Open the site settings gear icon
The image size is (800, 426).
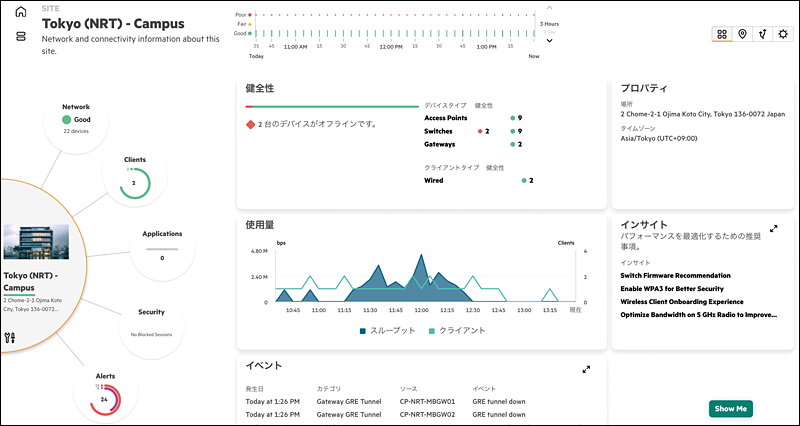(x=783, y=34)
